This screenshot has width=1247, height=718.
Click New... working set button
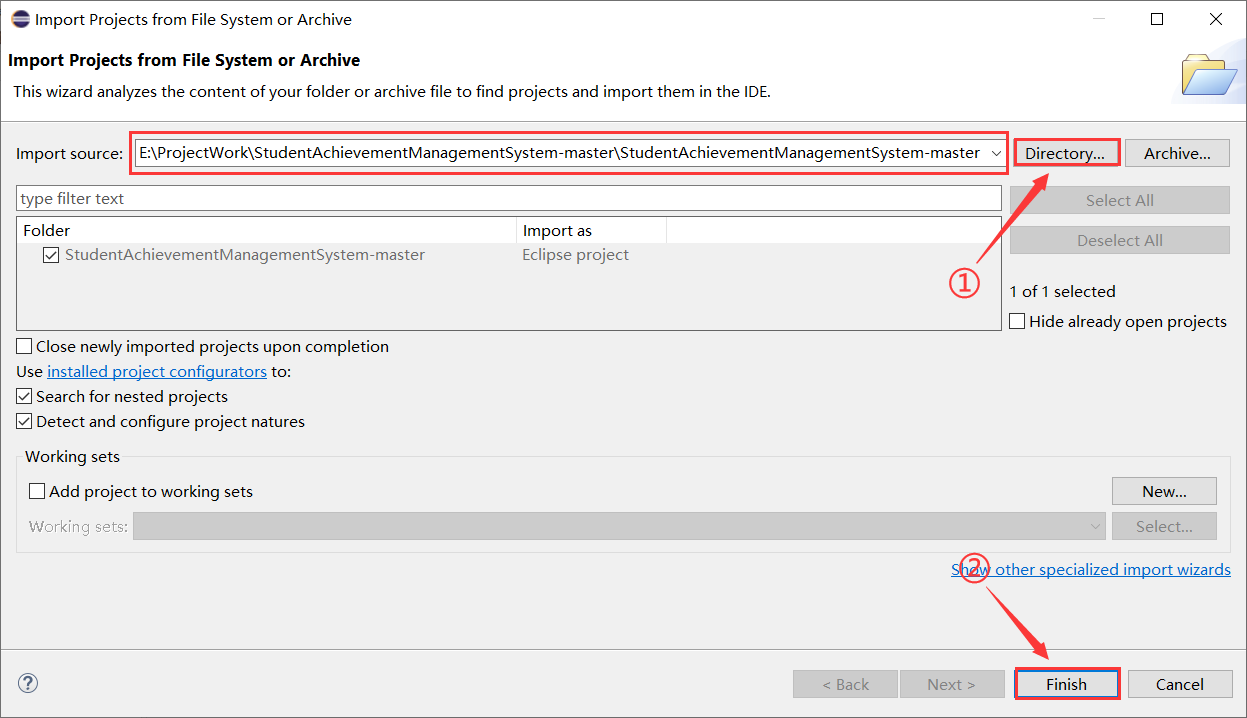pyautogui.click(x=1164, y=491)
